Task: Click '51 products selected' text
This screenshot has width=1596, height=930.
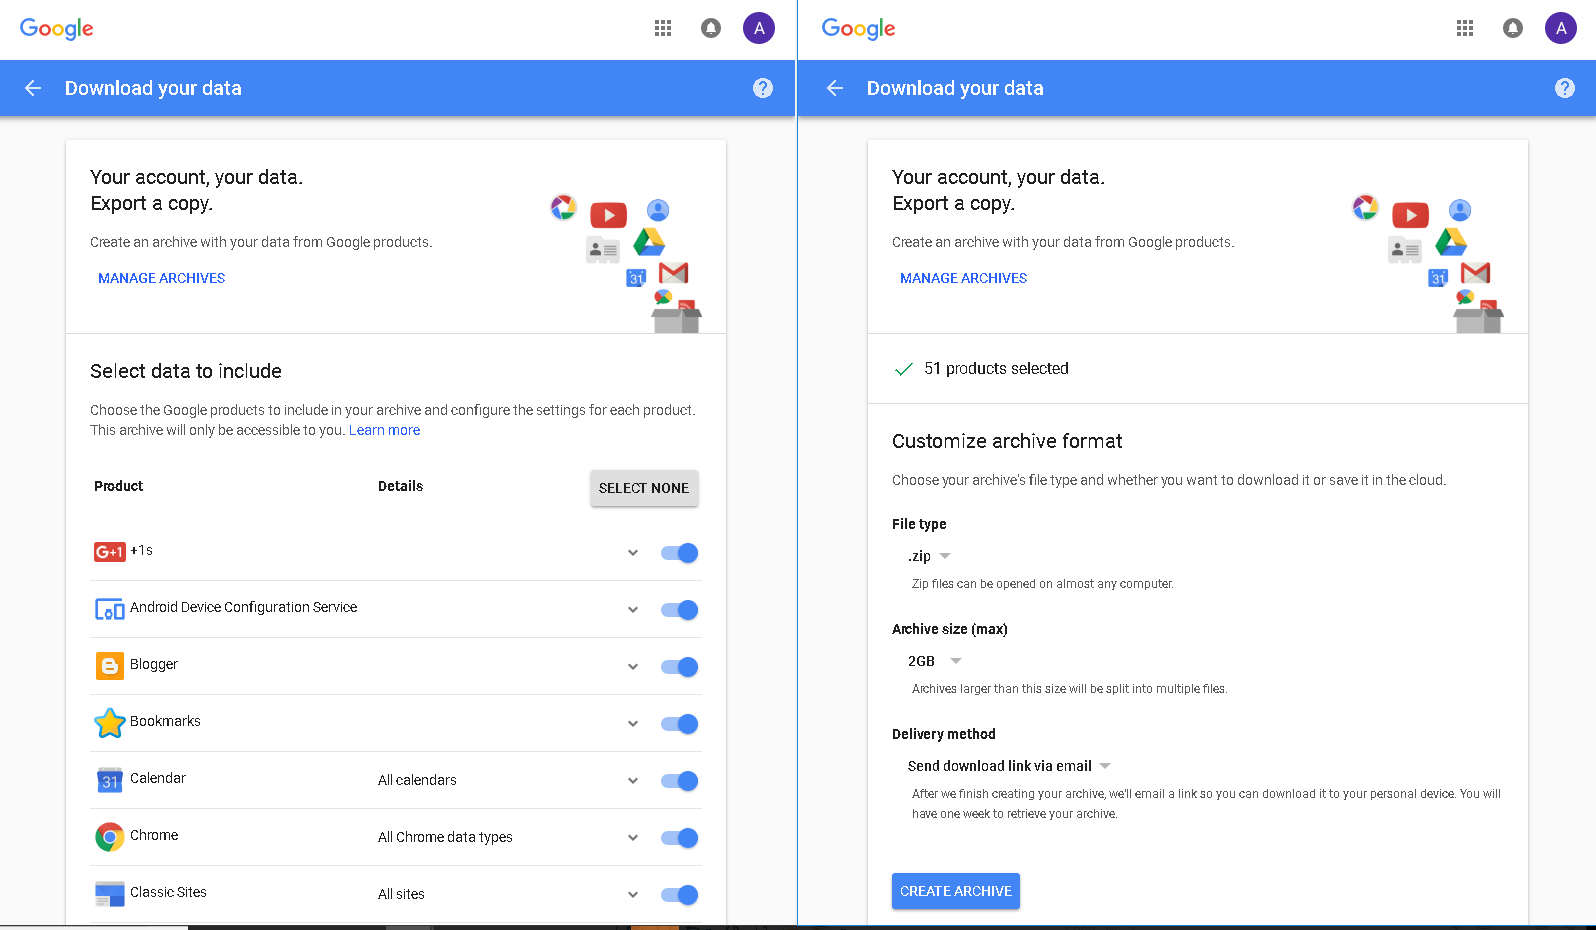Action: click(996, 369)
